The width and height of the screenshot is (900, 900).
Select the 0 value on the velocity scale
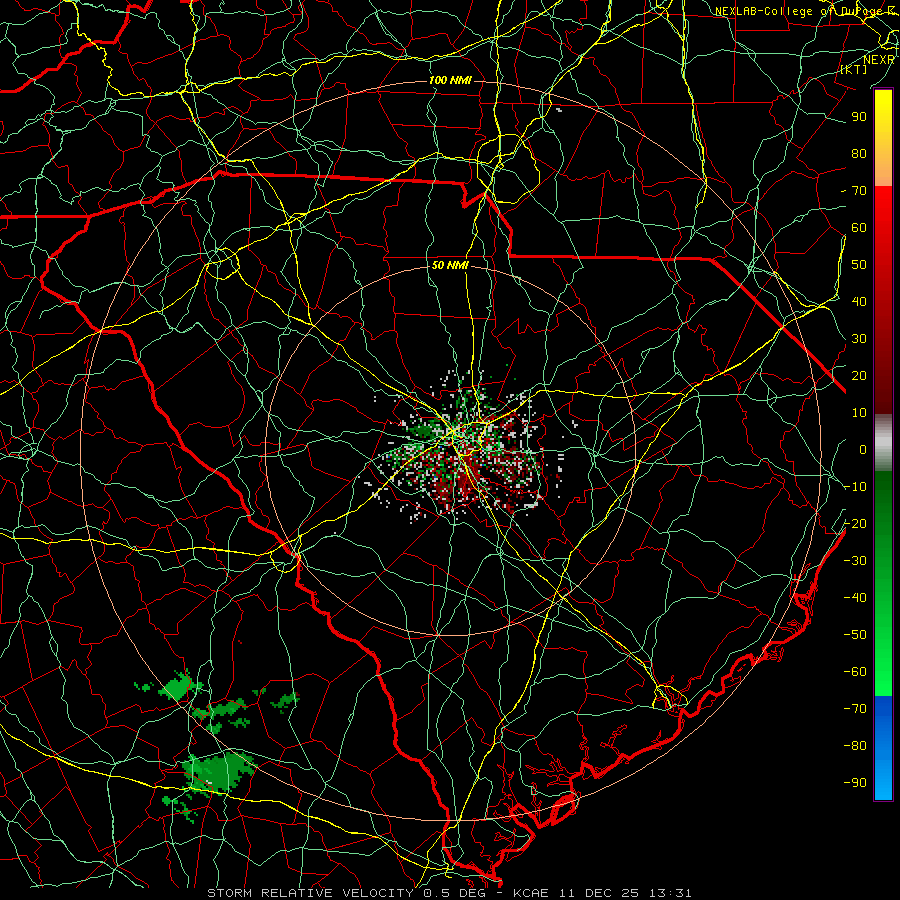863,449
